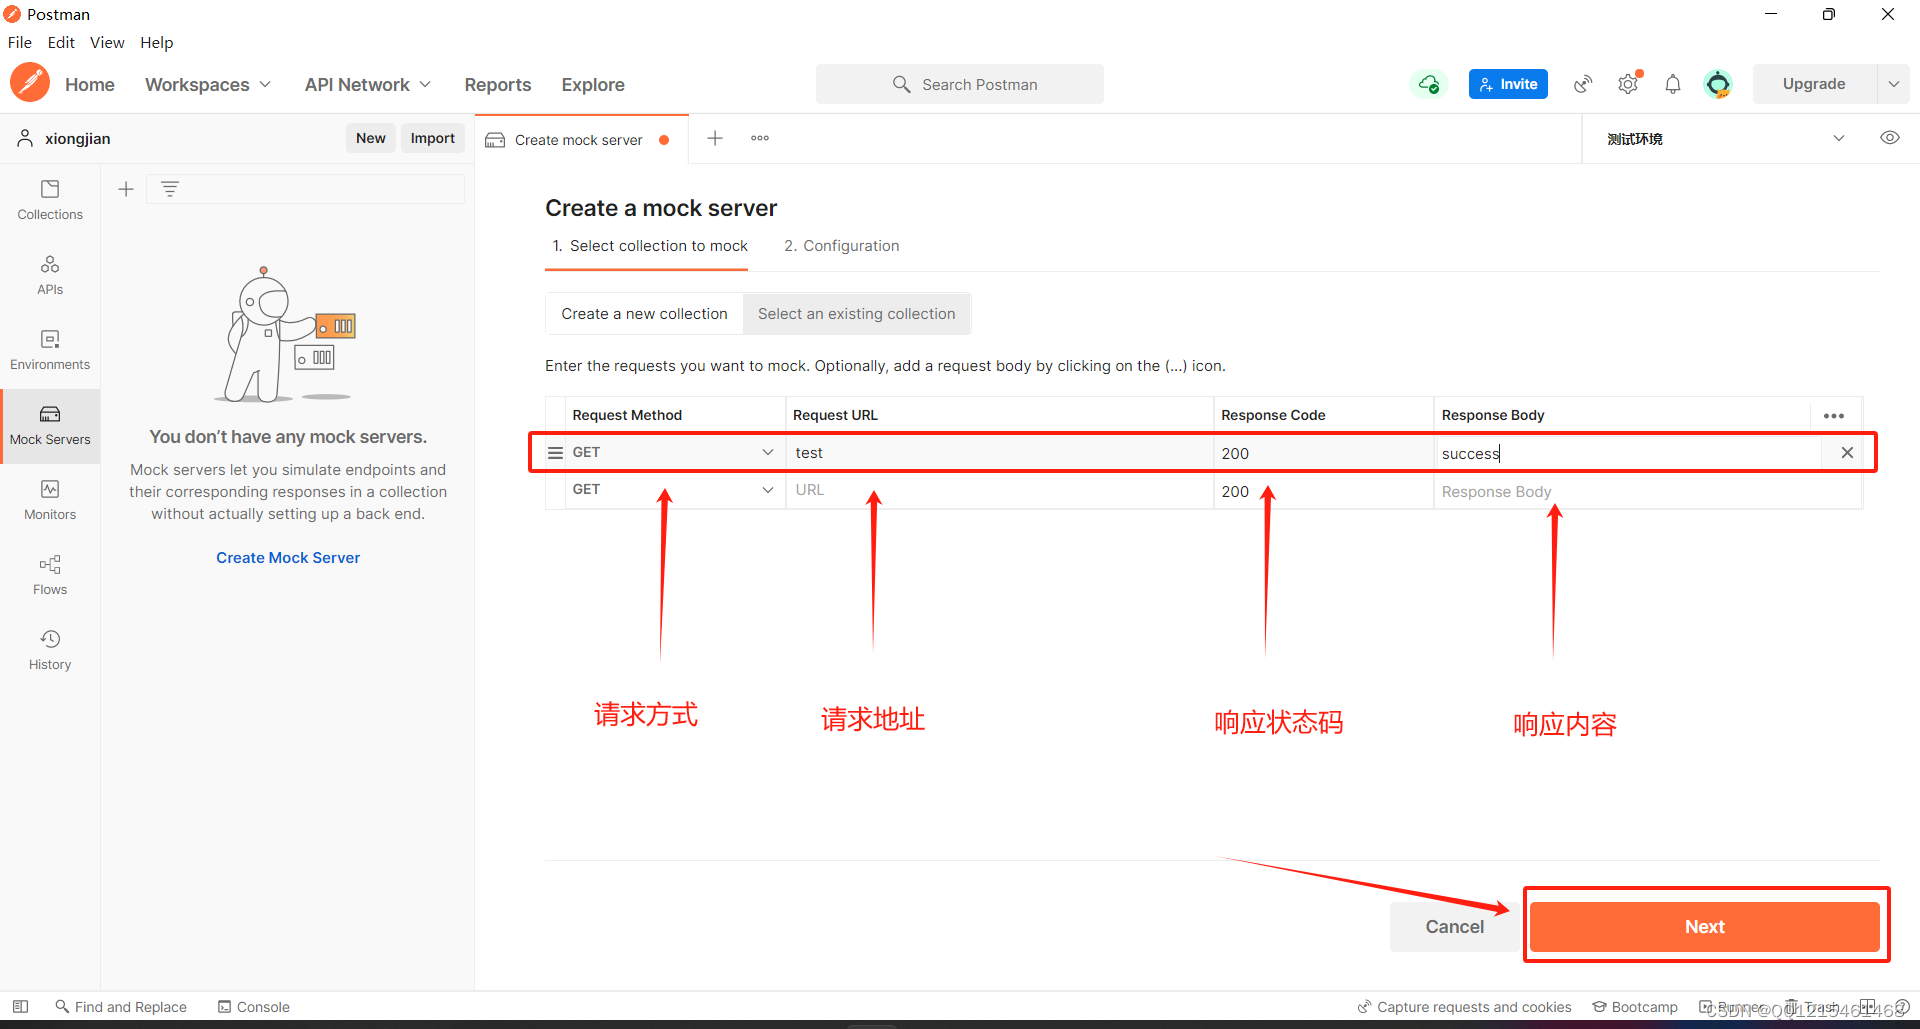Image resolution: width=1920 pixels, height=1029 pixels.
Task: Toggle the sidebar panel icon in status bar
Action: [x=20, y=1007]
